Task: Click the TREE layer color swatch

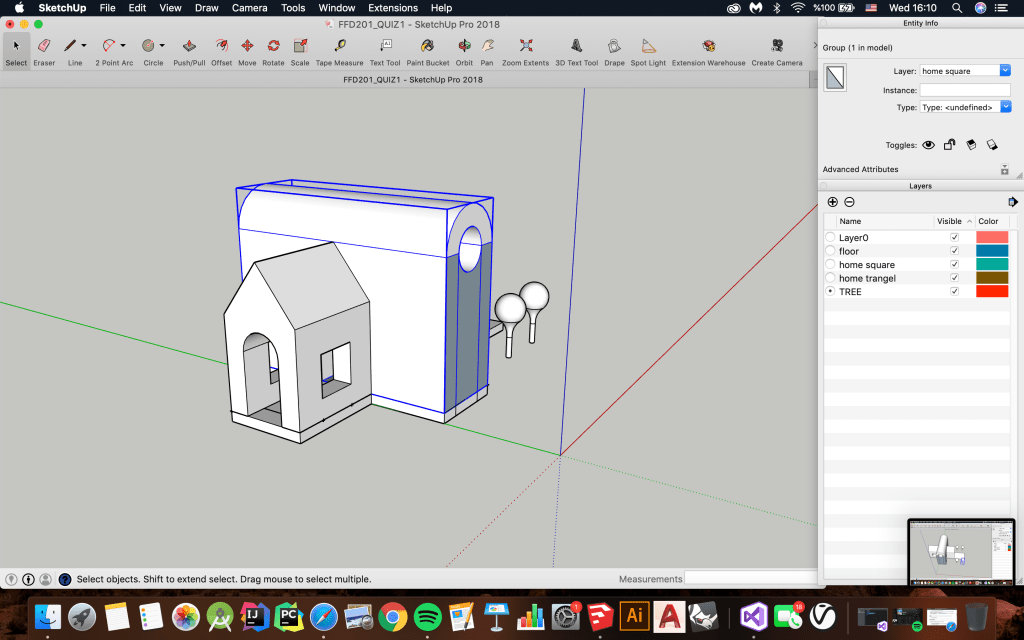Action: pos(992,292)
